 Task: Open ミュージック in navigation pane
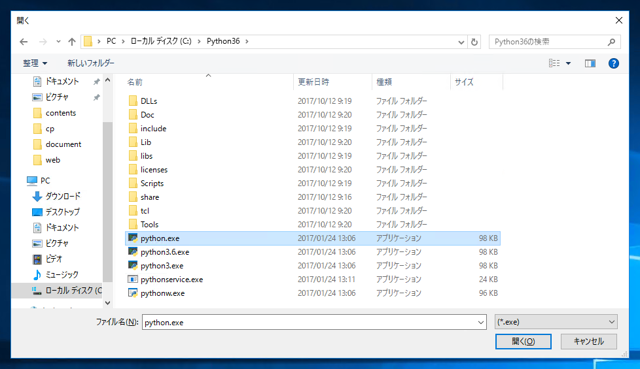[62, 275]
